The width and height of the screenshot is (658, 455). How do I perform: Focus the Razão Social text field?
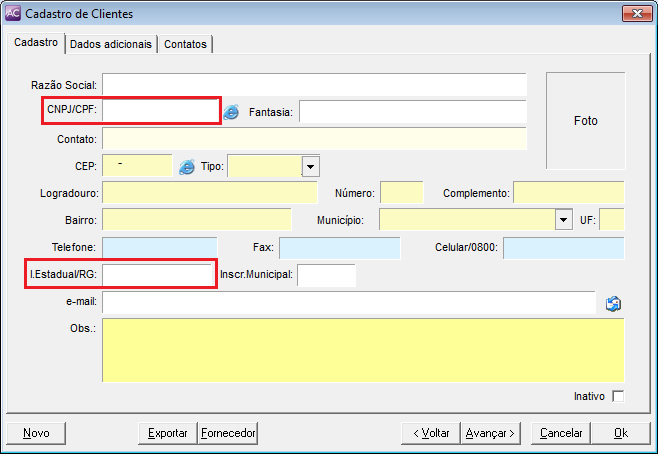point(314,85)
